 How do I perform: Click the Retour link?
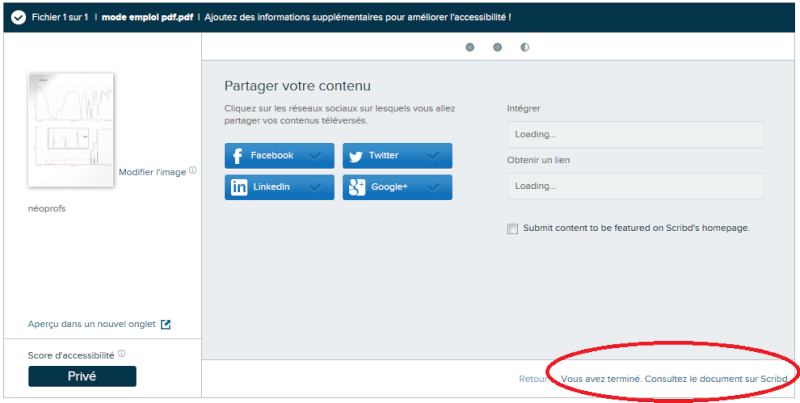533,379
